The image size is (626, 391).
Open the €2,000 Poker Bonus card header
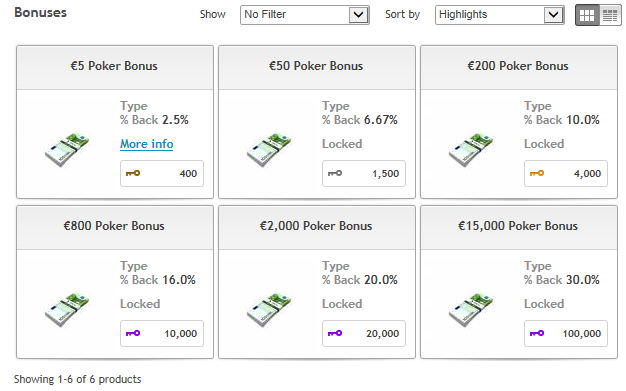[x=317, y=228]
